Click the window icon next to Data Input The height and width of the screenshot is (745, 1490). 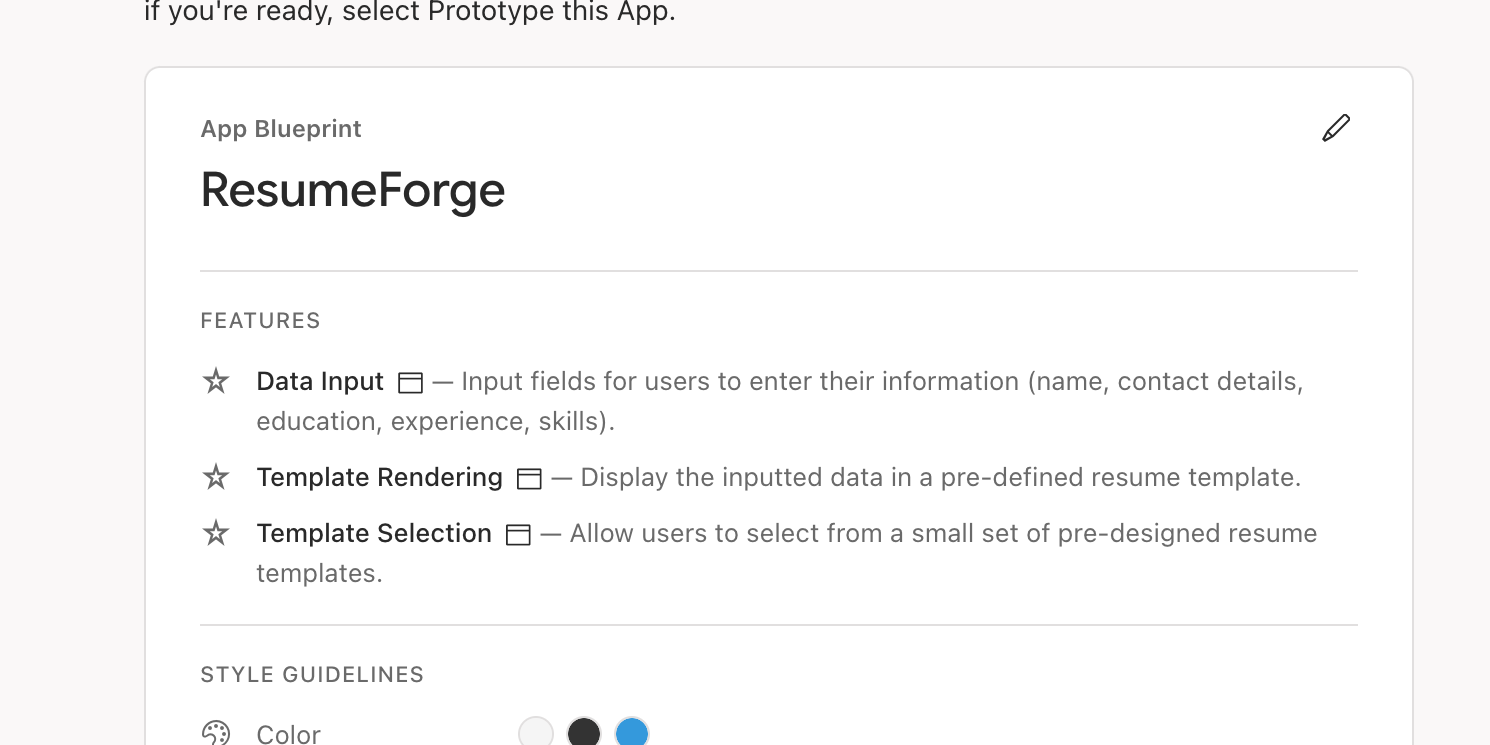pyautogui.click(x=410, y=382)
